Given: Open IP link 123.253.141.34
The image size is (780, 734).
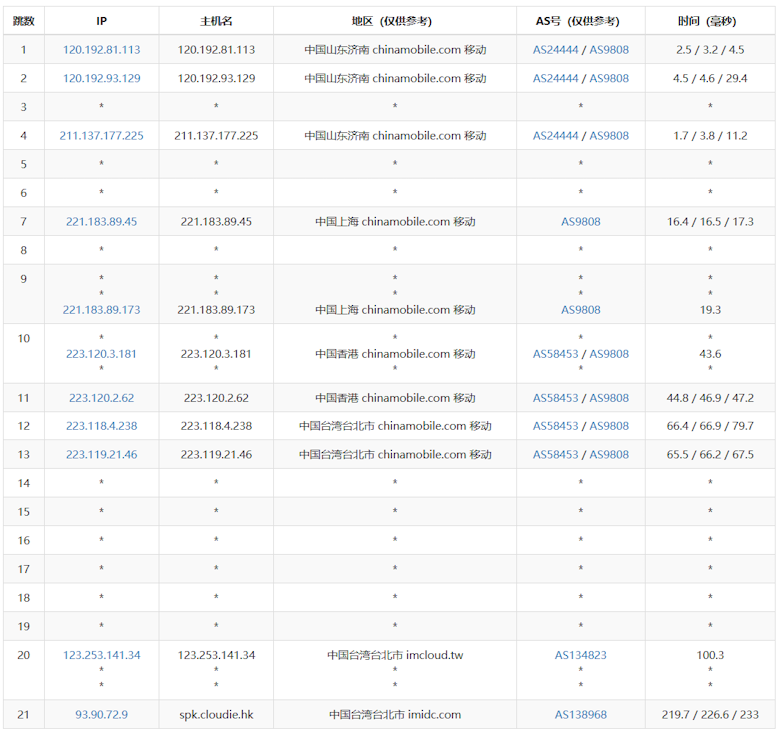Looking at the screenshot, I should click(101, 655).
